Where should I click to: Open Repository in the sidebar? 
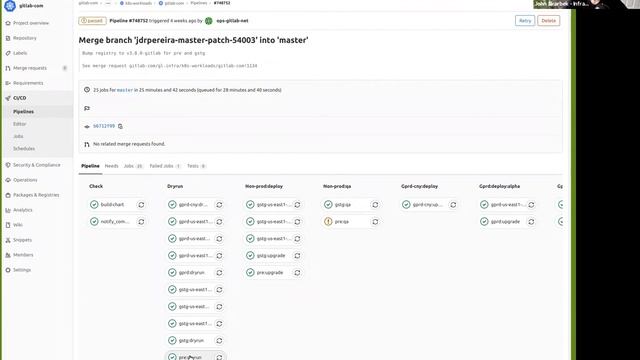point(24,38)
